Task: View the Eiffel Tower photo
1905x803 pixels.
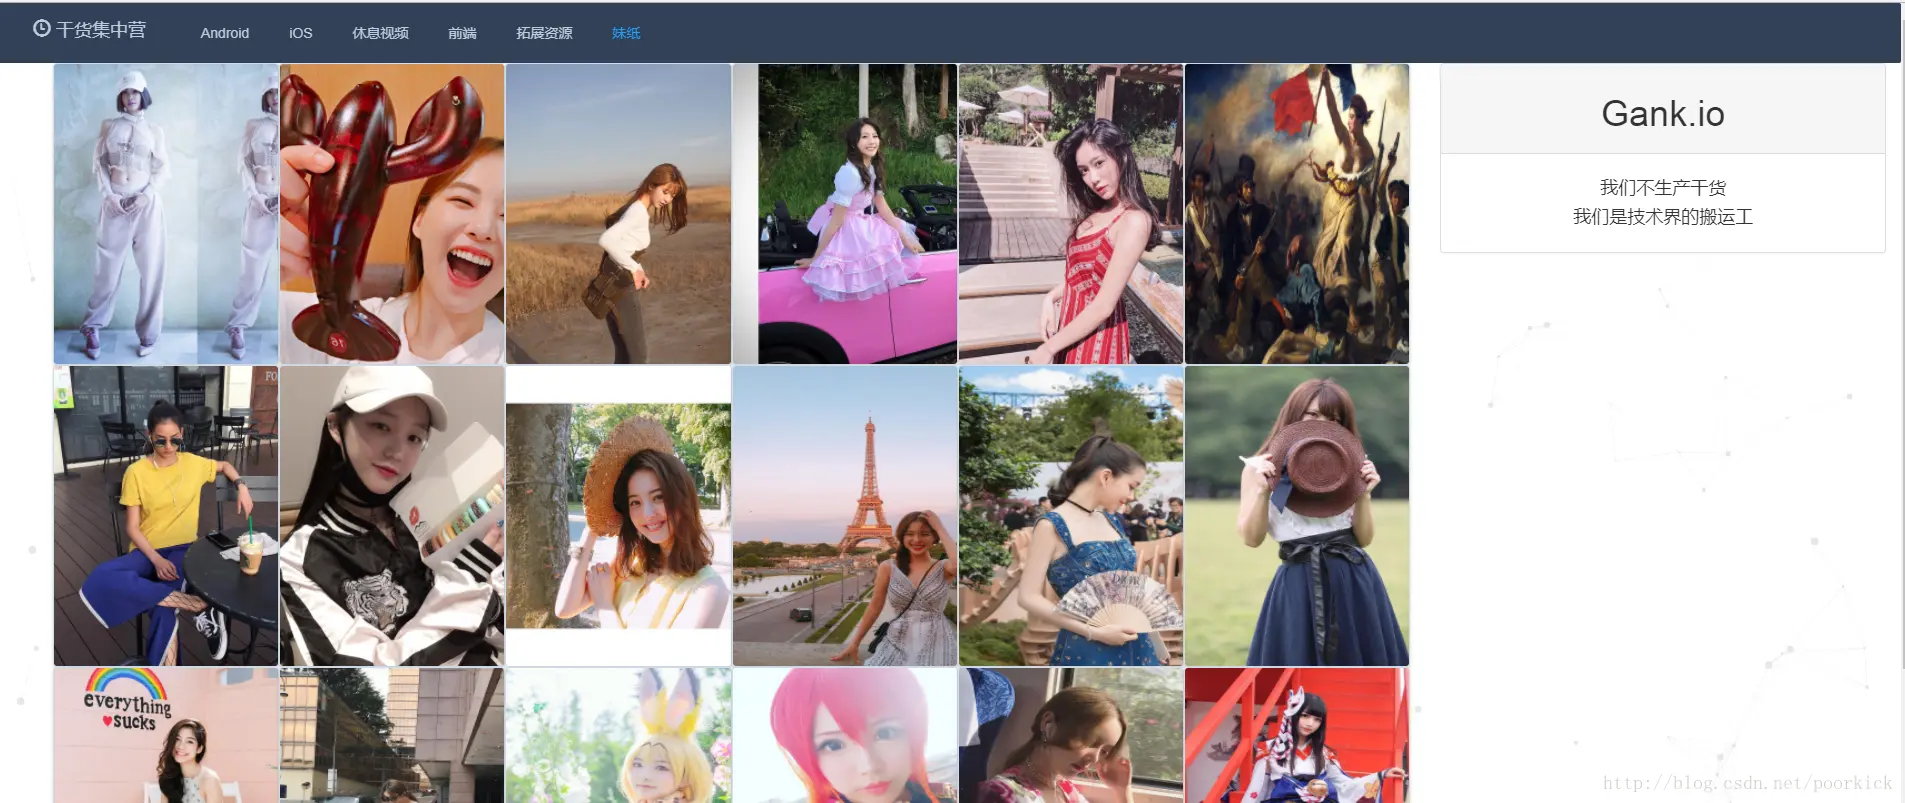Action: (845, 516)
